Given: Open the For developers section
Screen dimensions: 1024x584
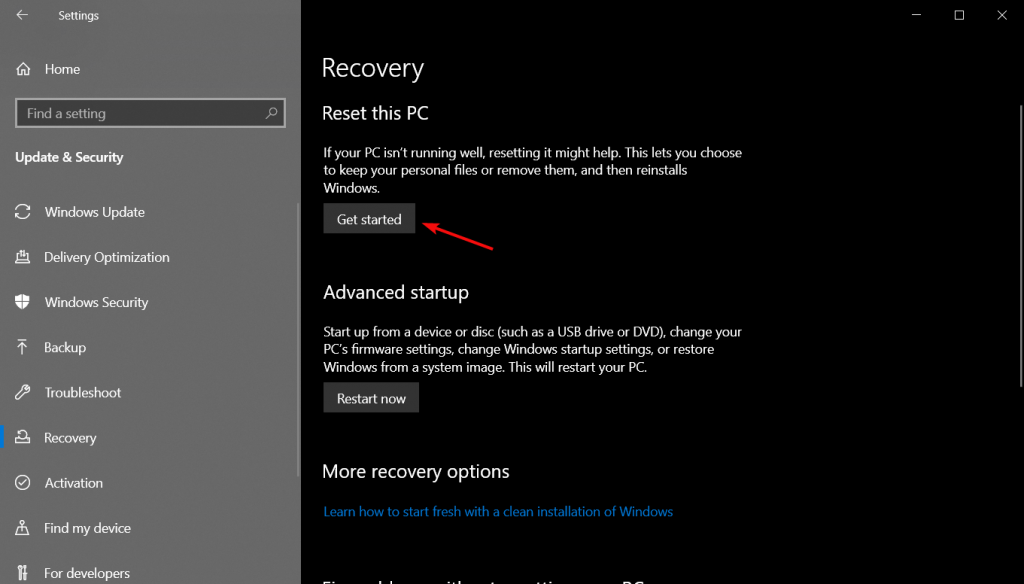Looking at the screenshot, I should [86, 572].
